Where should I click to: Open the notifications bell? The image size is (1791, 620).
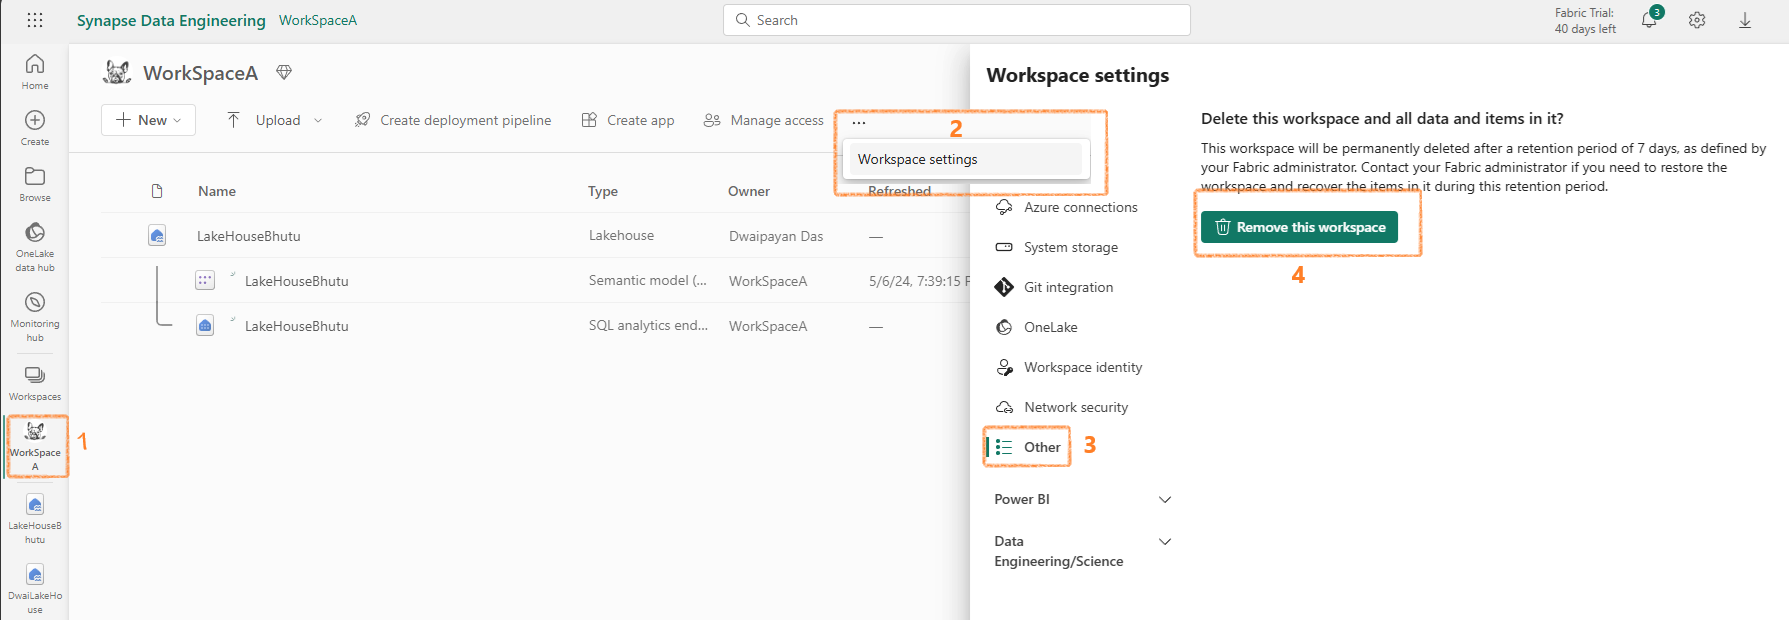pos(1649,20)
